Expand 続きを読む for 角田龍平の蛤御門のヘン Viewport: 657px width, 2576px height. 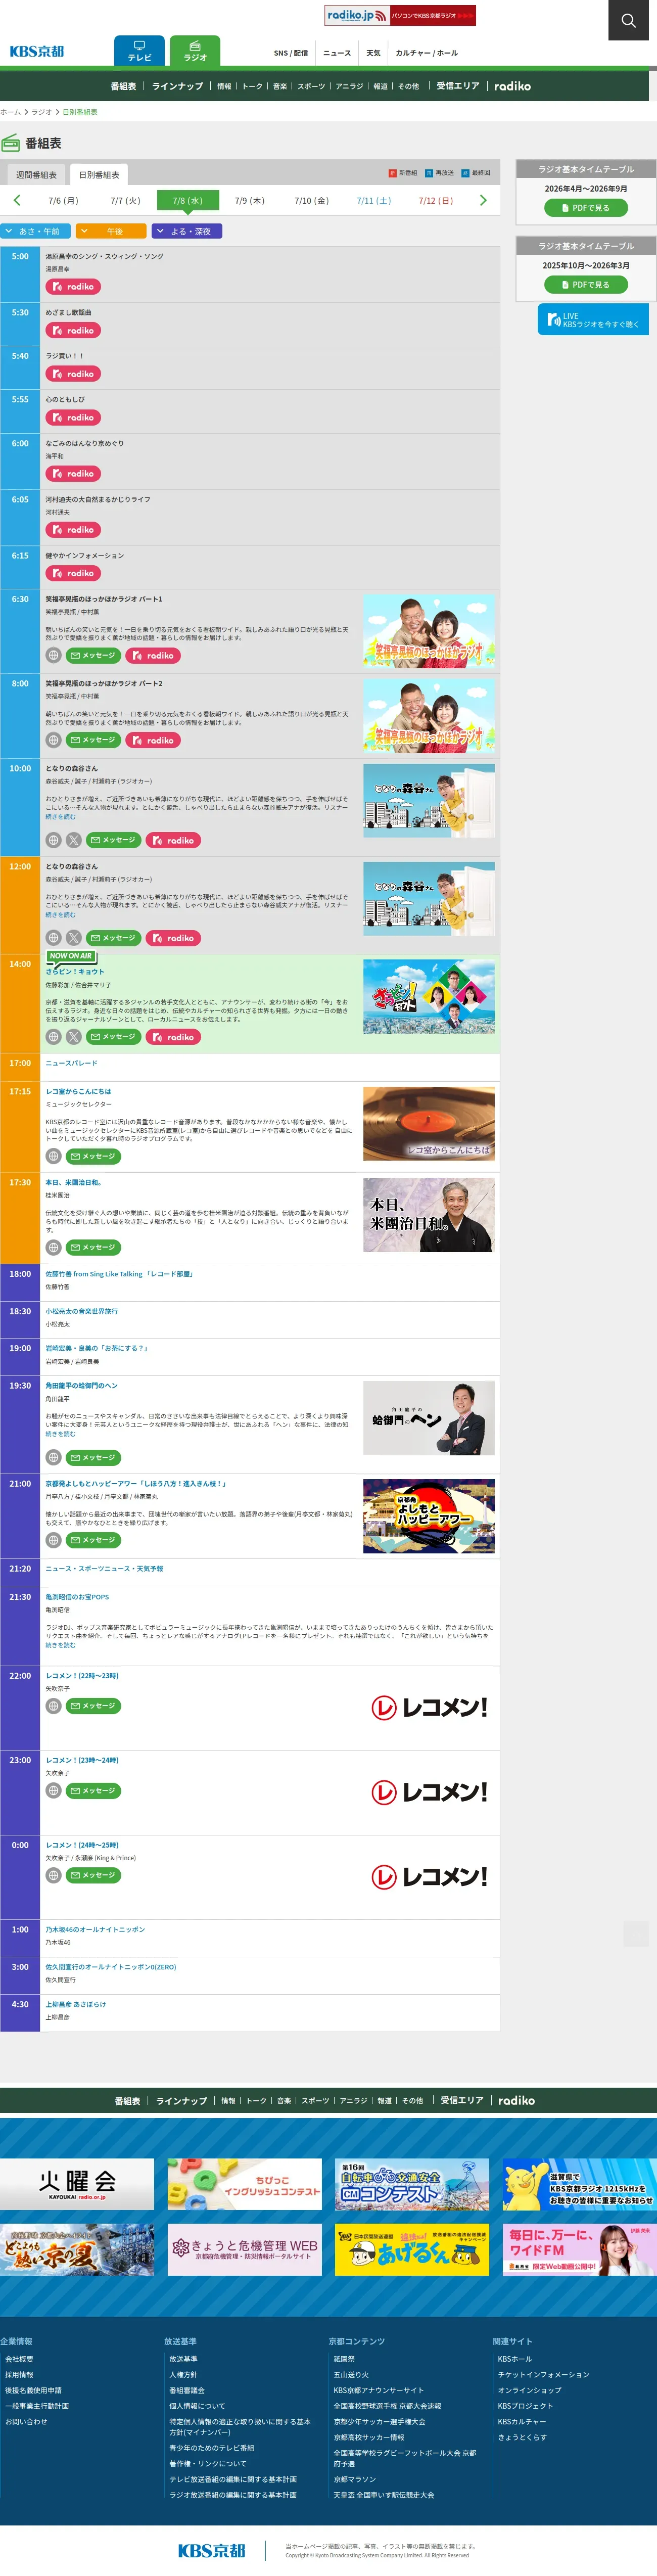[60, 1434]
